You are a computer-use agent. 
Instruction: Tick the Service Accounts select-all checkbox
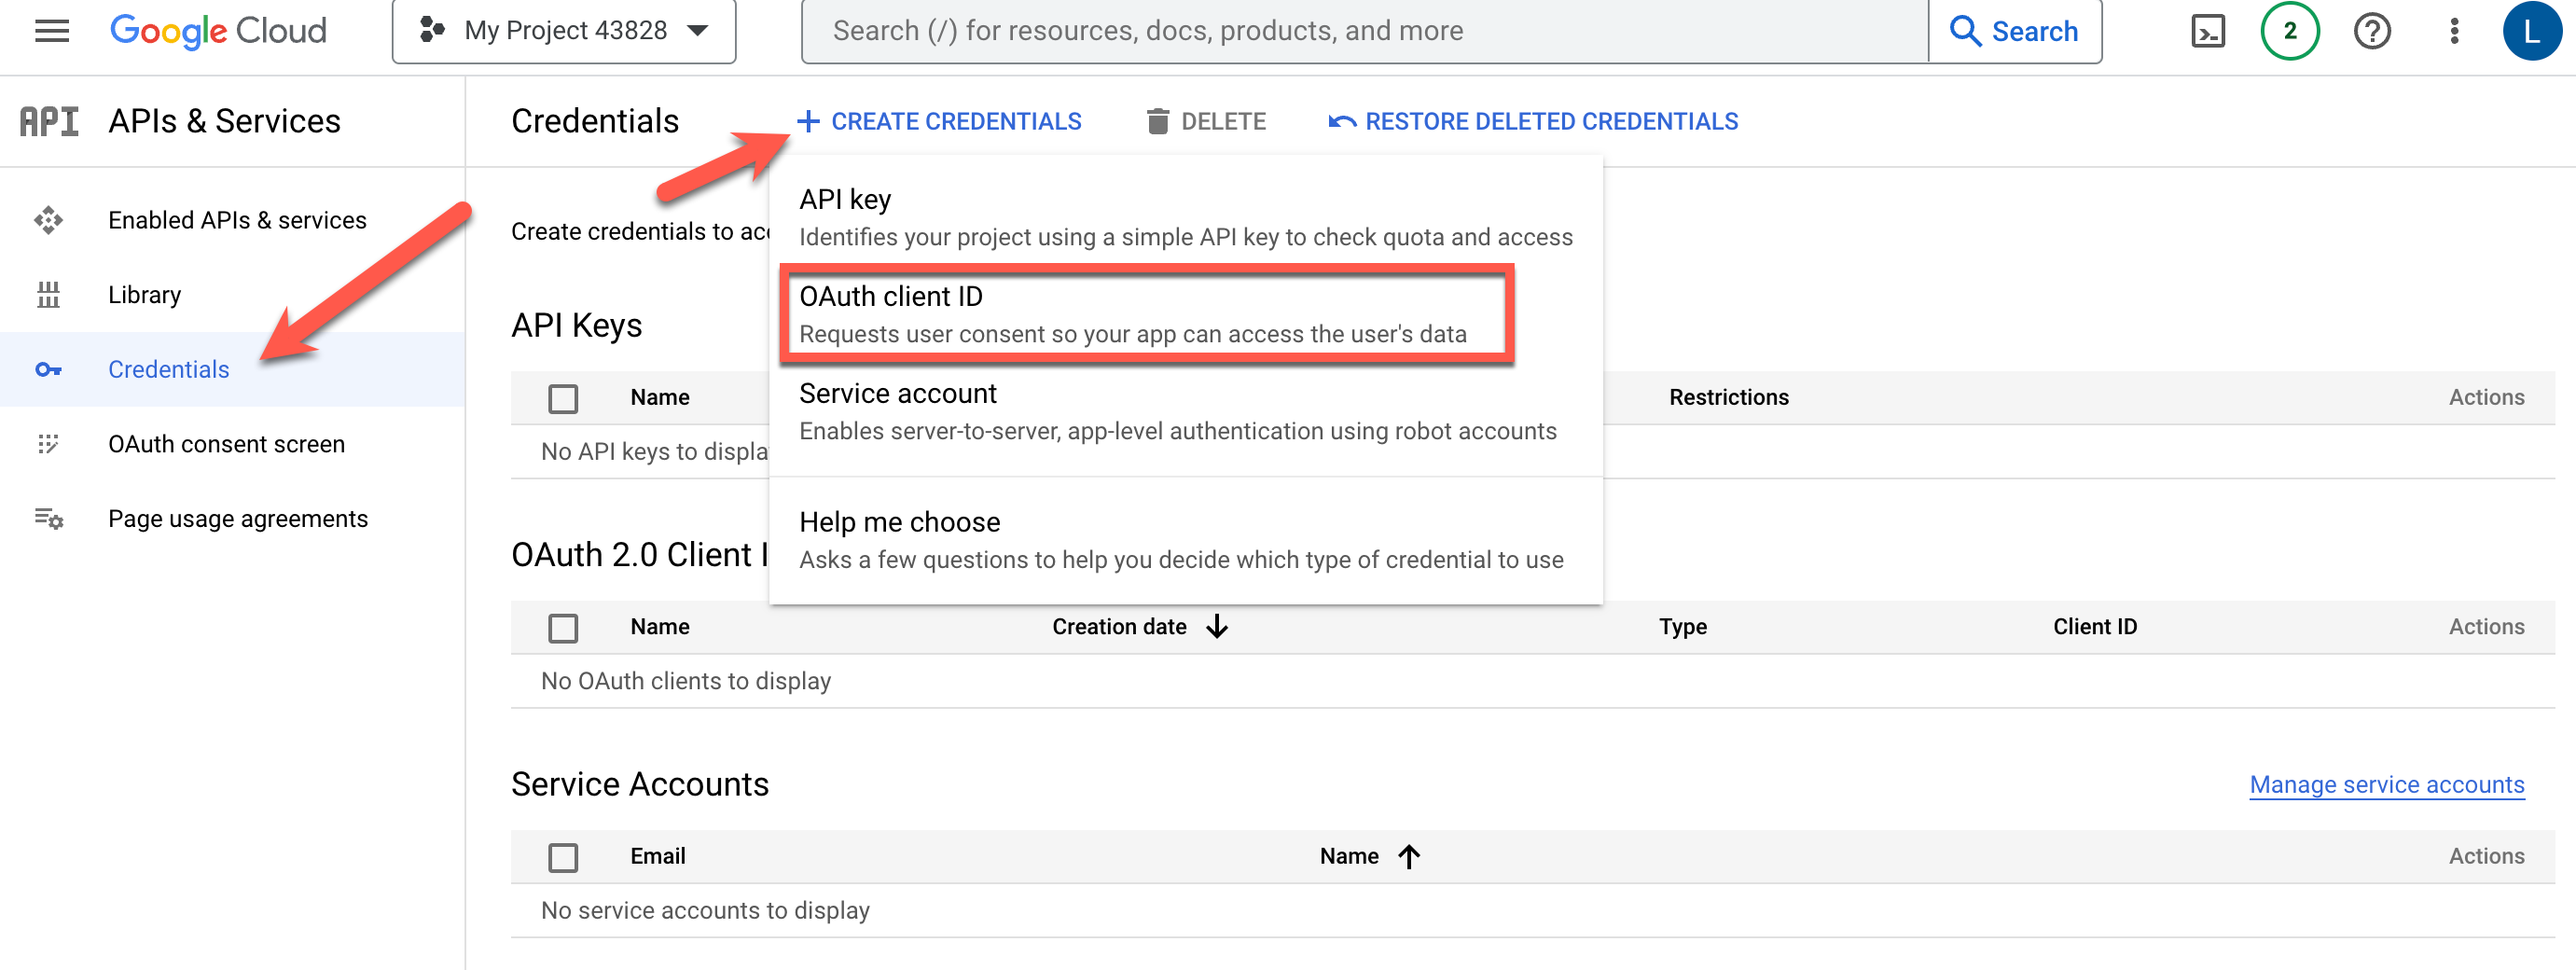point(563,857)
